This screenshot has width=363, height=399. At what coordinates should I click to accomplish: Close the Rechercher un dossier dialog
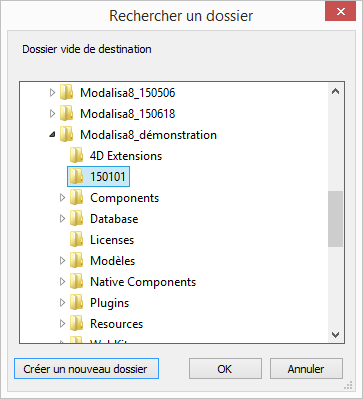tap(340, 12)
